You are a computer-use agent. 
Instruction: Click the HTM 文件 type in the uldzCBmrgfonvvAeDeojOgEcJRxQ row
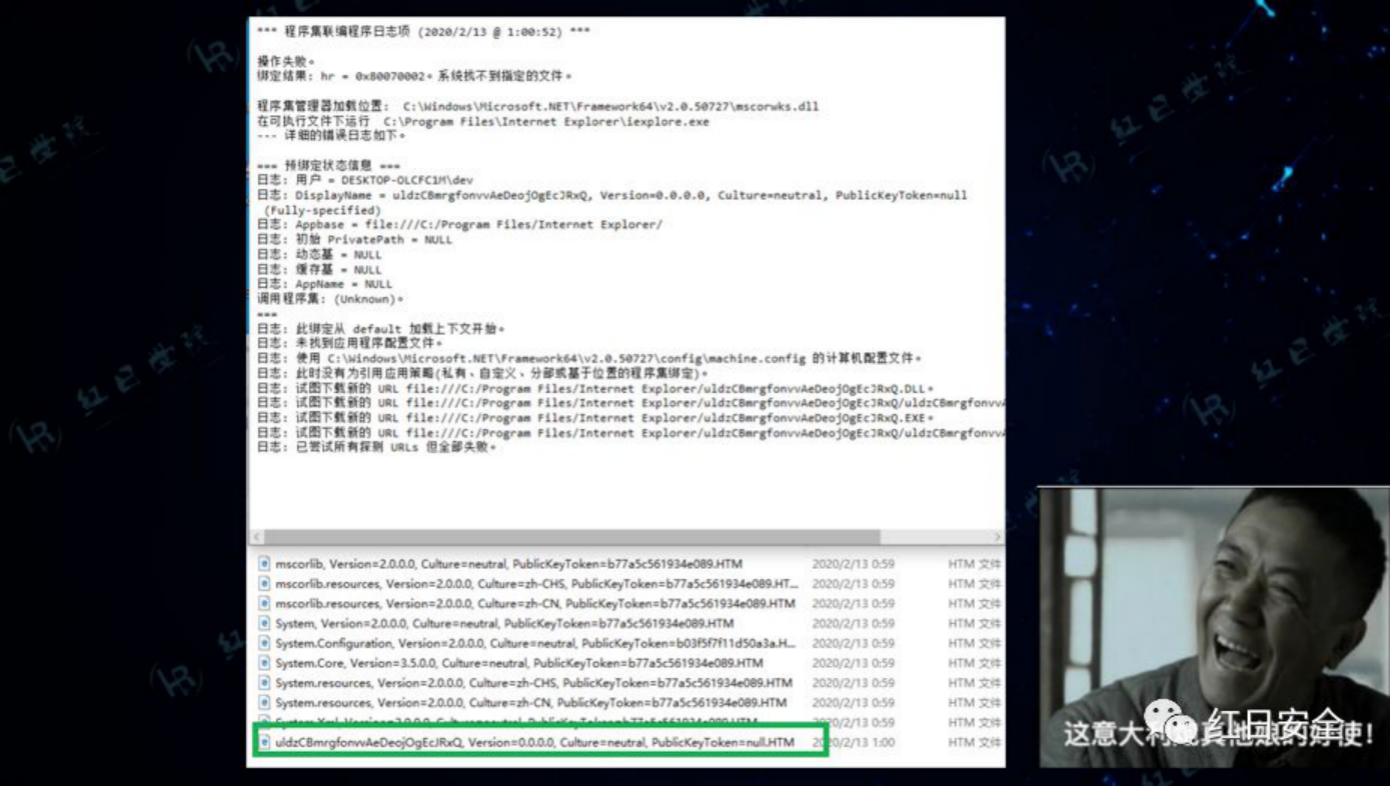click(974, 743)
